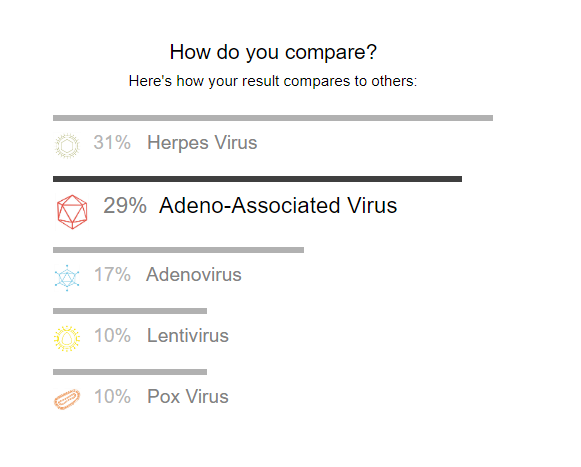Click the 29% percentage value
Screen dimensions: 581x467
point(125,205)
